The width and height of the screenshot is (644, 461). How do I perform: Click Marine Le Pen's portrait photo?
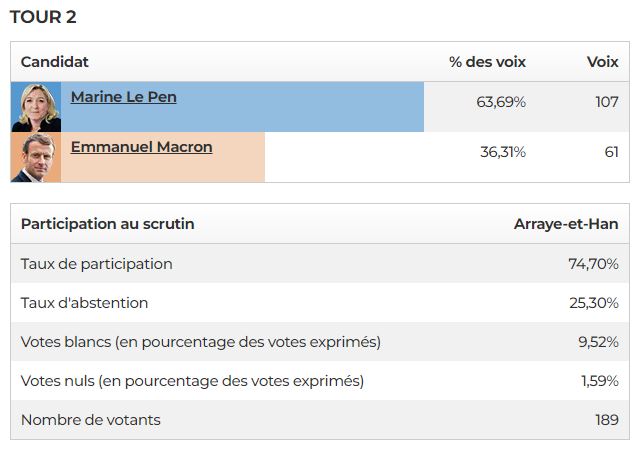[36, 107]
